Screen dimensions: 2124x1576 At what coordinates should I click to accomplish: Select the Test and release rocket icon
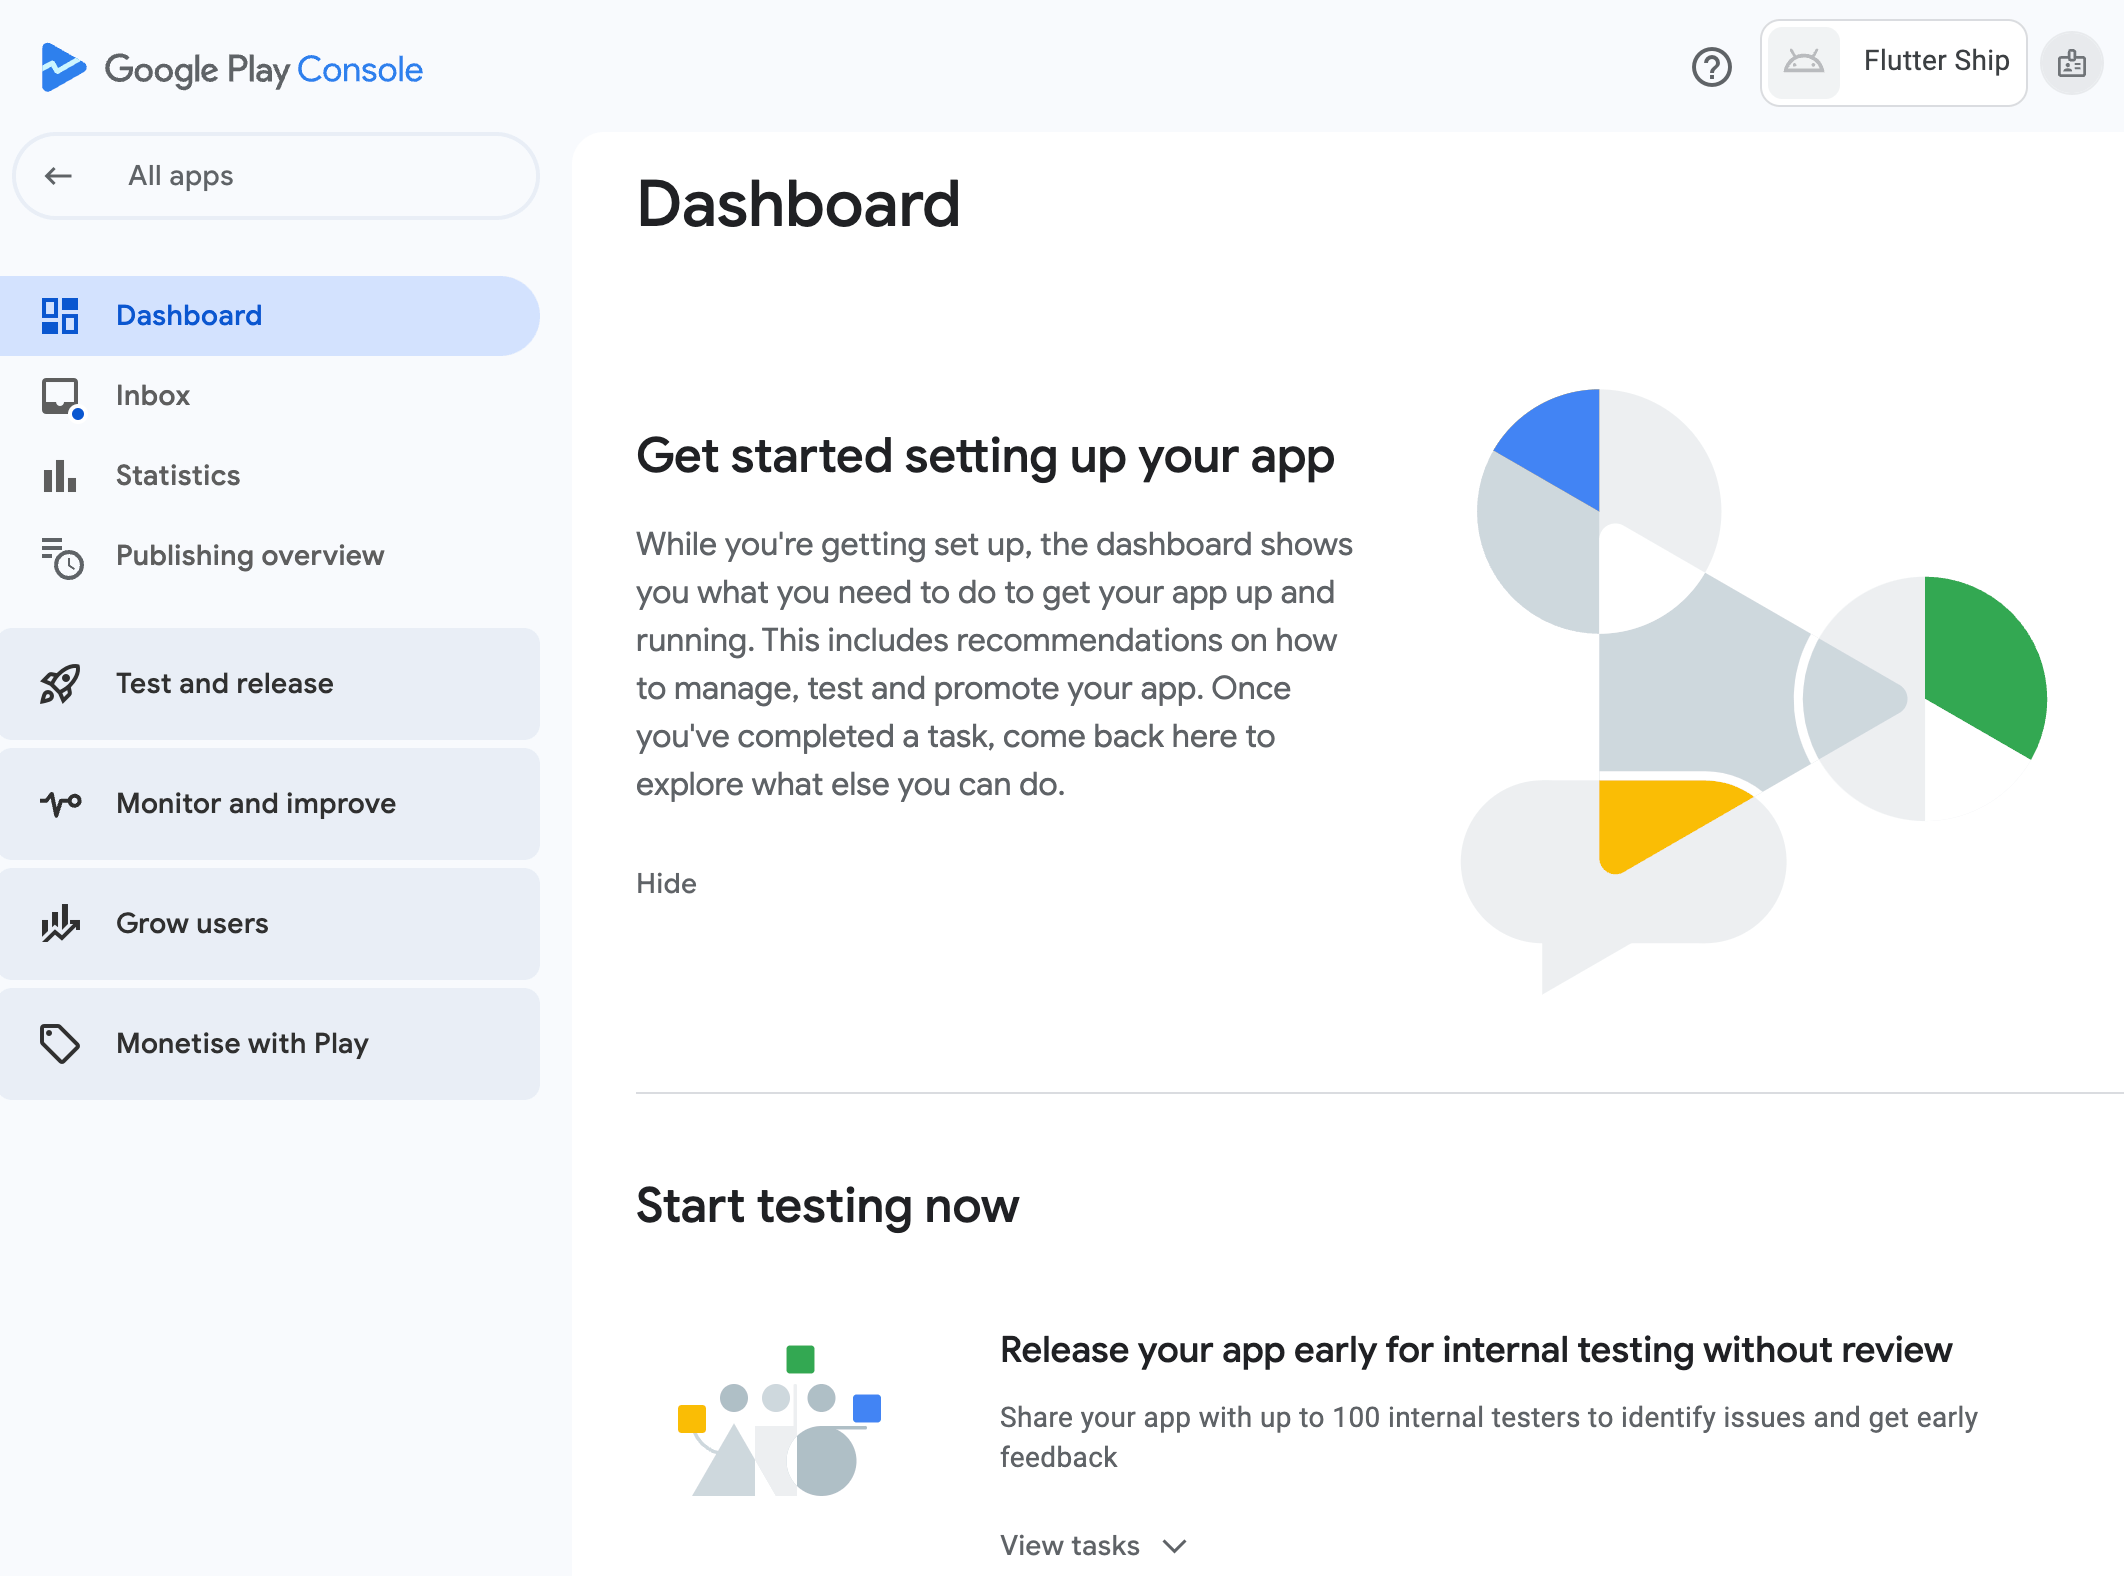60,684
